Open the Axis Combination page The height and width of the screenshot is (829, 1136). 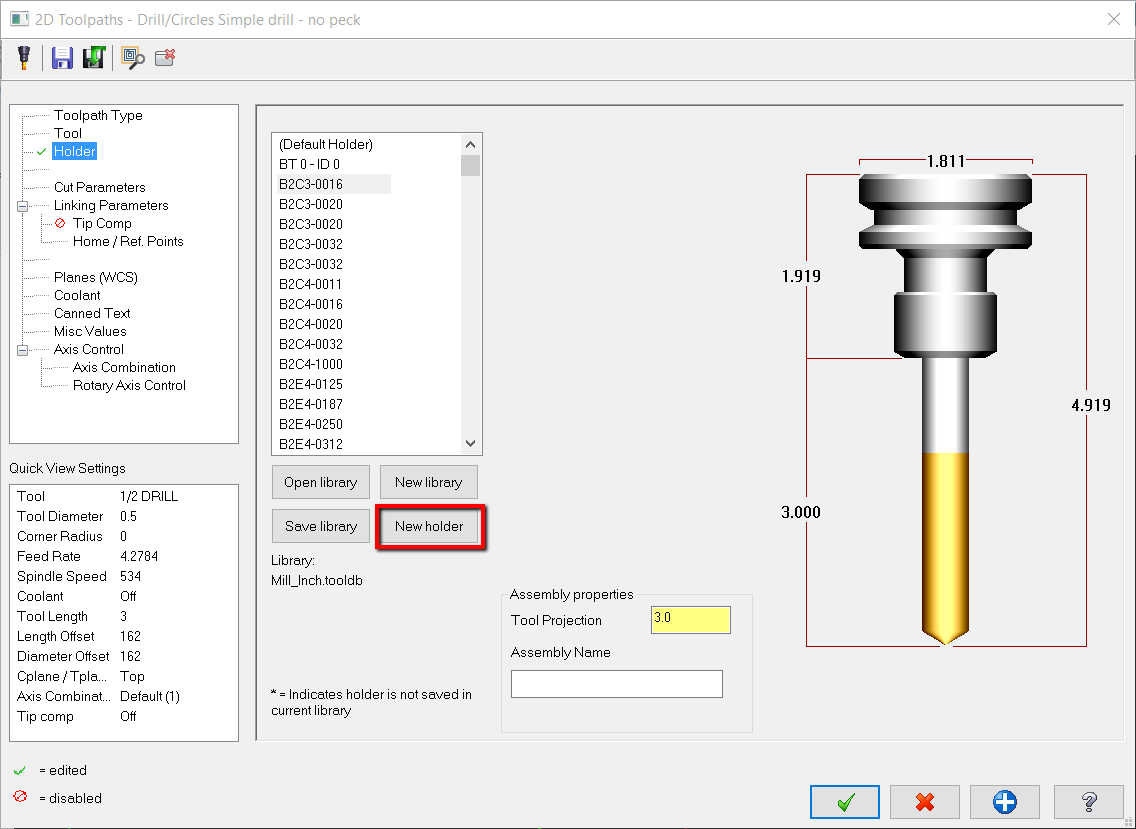(124, 367)
